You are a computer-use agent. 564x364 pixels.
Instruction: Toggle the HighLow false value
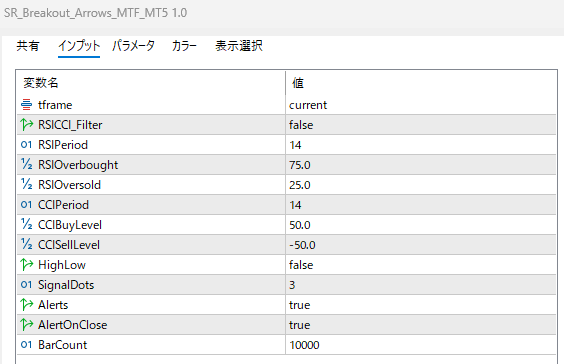coord(420,265)
